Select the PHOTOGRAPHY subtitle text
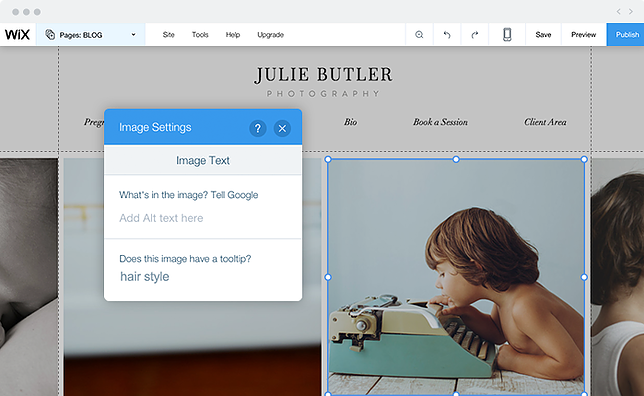This screenshot has width=644, height=396. coord(323,94)
